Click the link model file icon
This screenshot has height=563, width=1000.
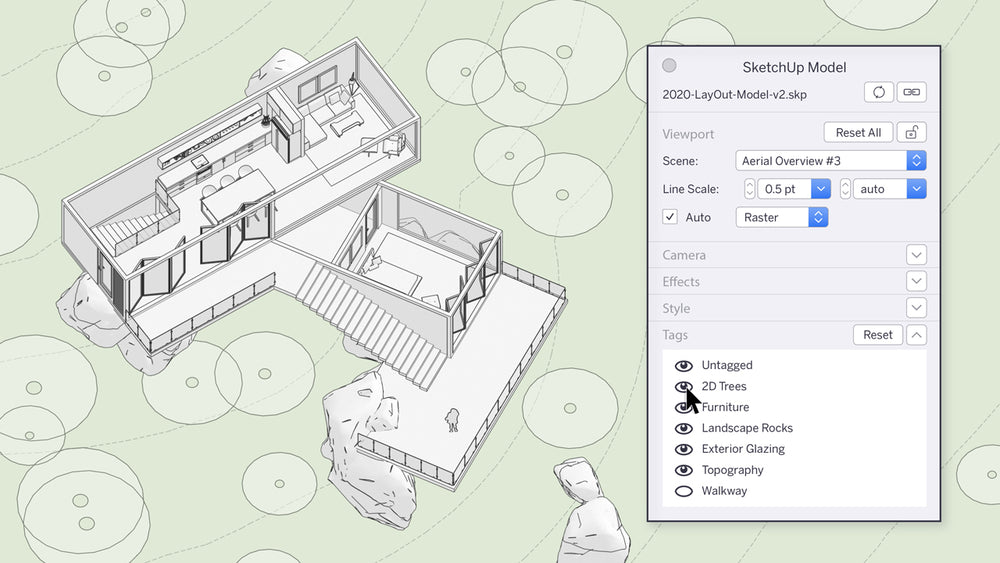[911, 93]
